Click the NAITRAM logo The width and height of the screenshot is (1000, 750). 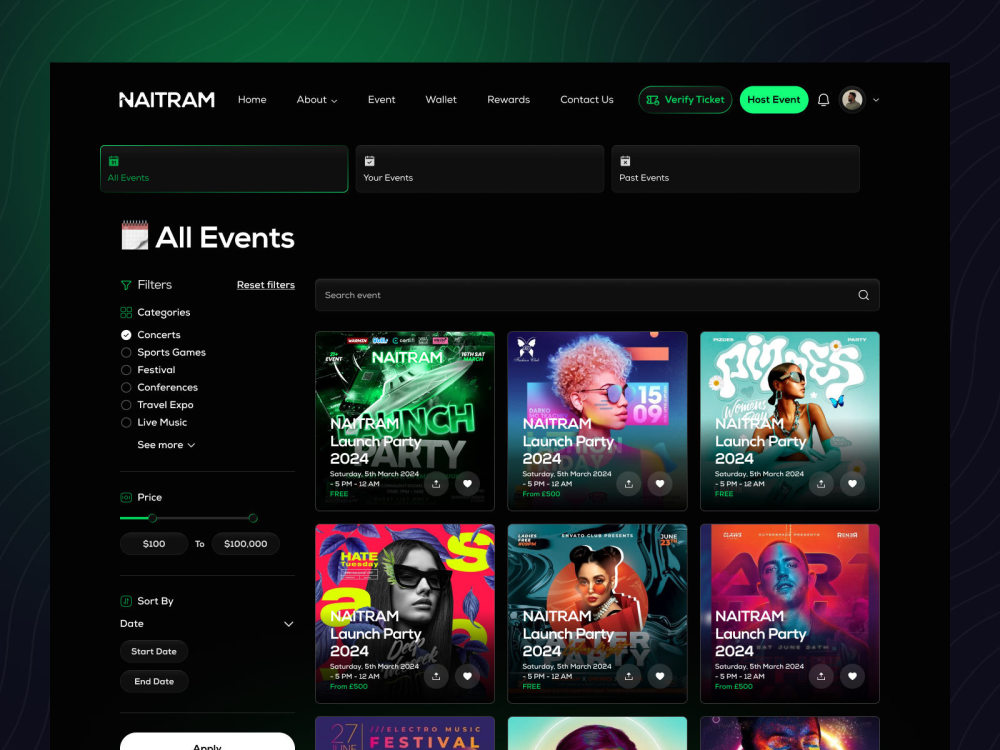click(x=167, y=100)
